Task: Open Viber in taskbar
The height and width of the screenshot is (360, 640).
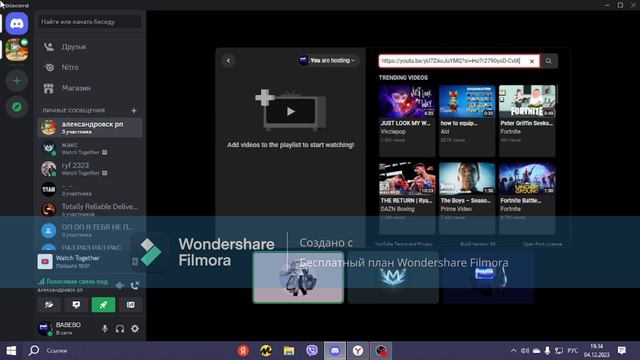Action: pyautogui.click(x=312, y=351)
